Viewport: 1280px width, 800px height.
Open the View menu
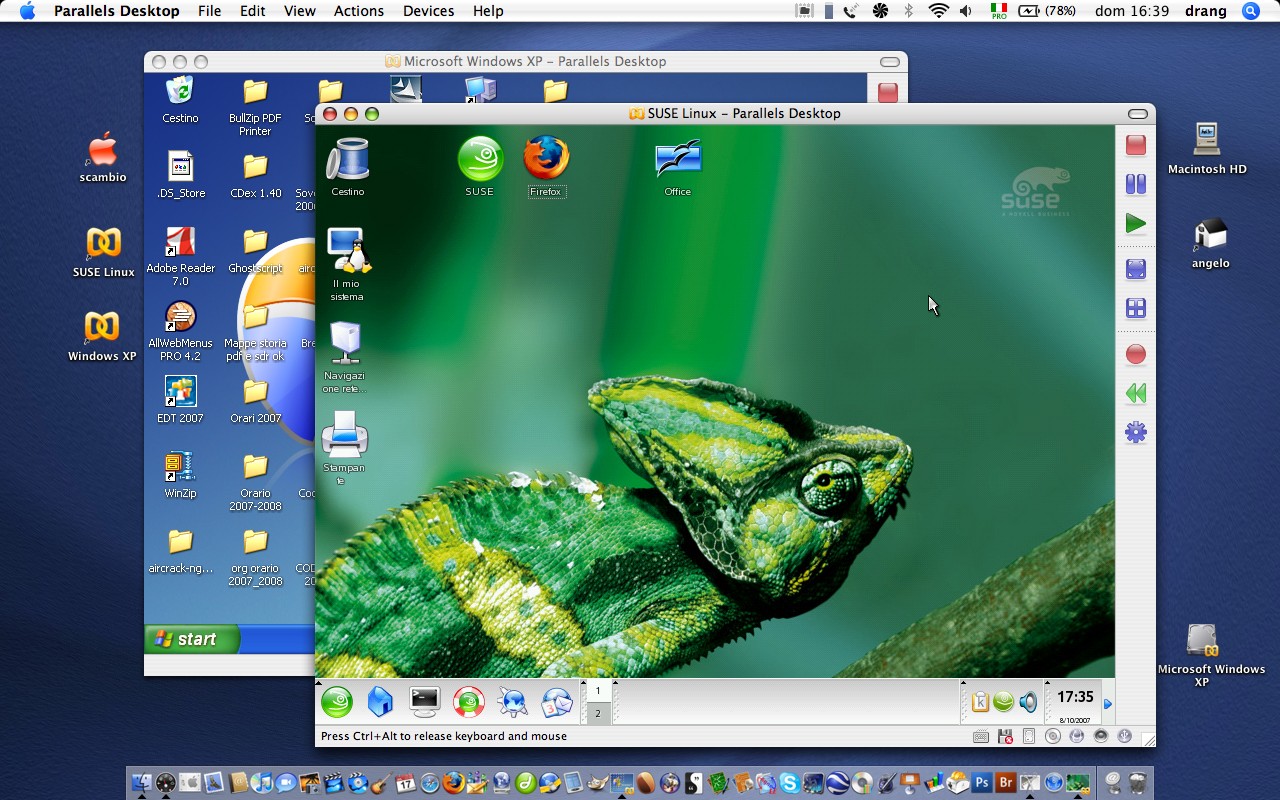pyautogui.click(x=300, y=11)
